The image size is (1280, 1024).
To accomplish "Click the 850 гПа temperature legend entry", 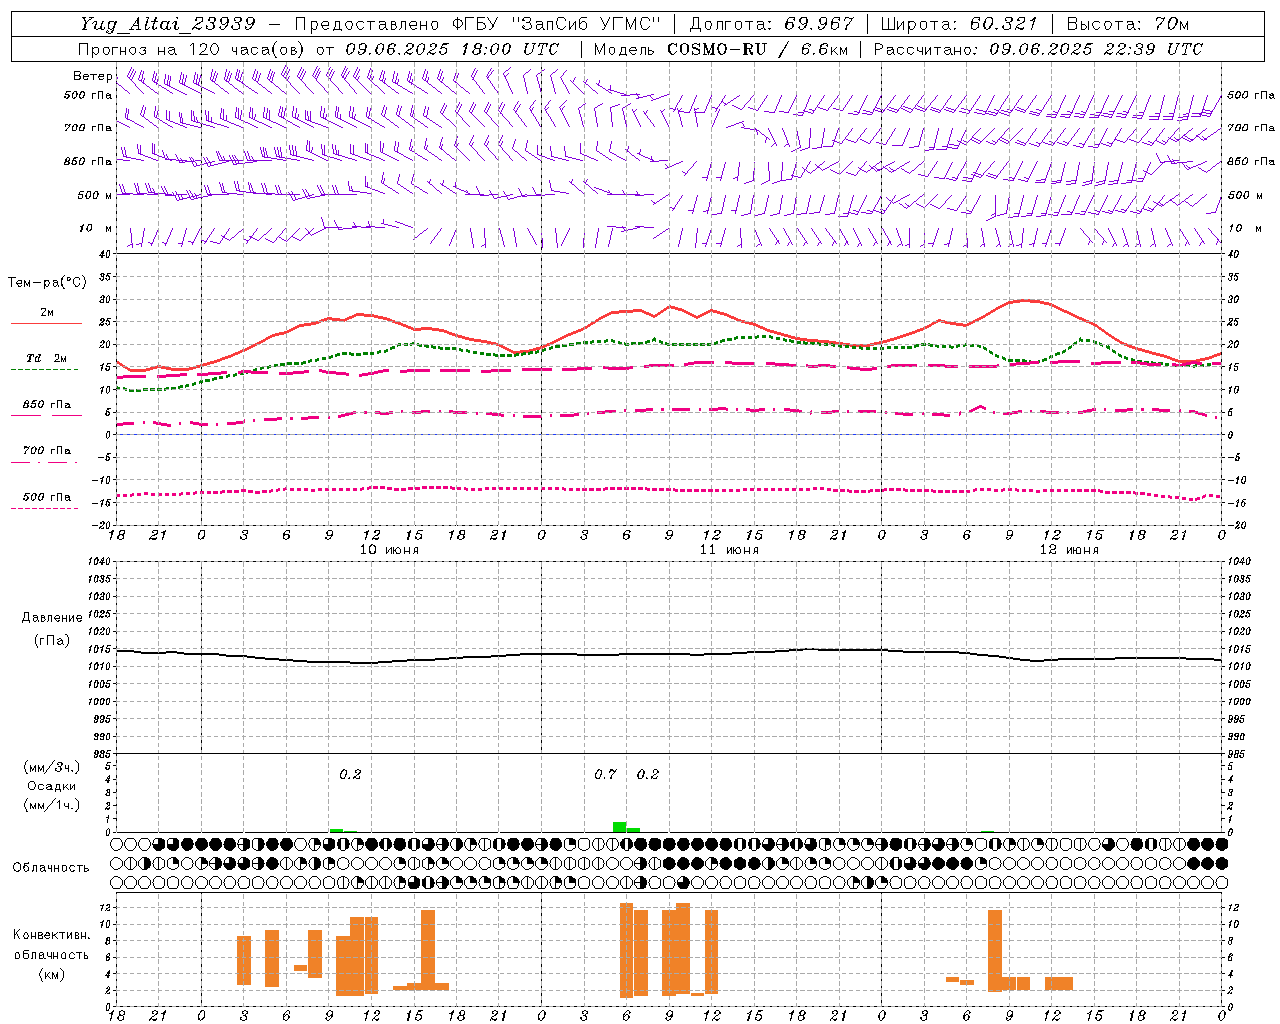I will [x=46, y=405].
